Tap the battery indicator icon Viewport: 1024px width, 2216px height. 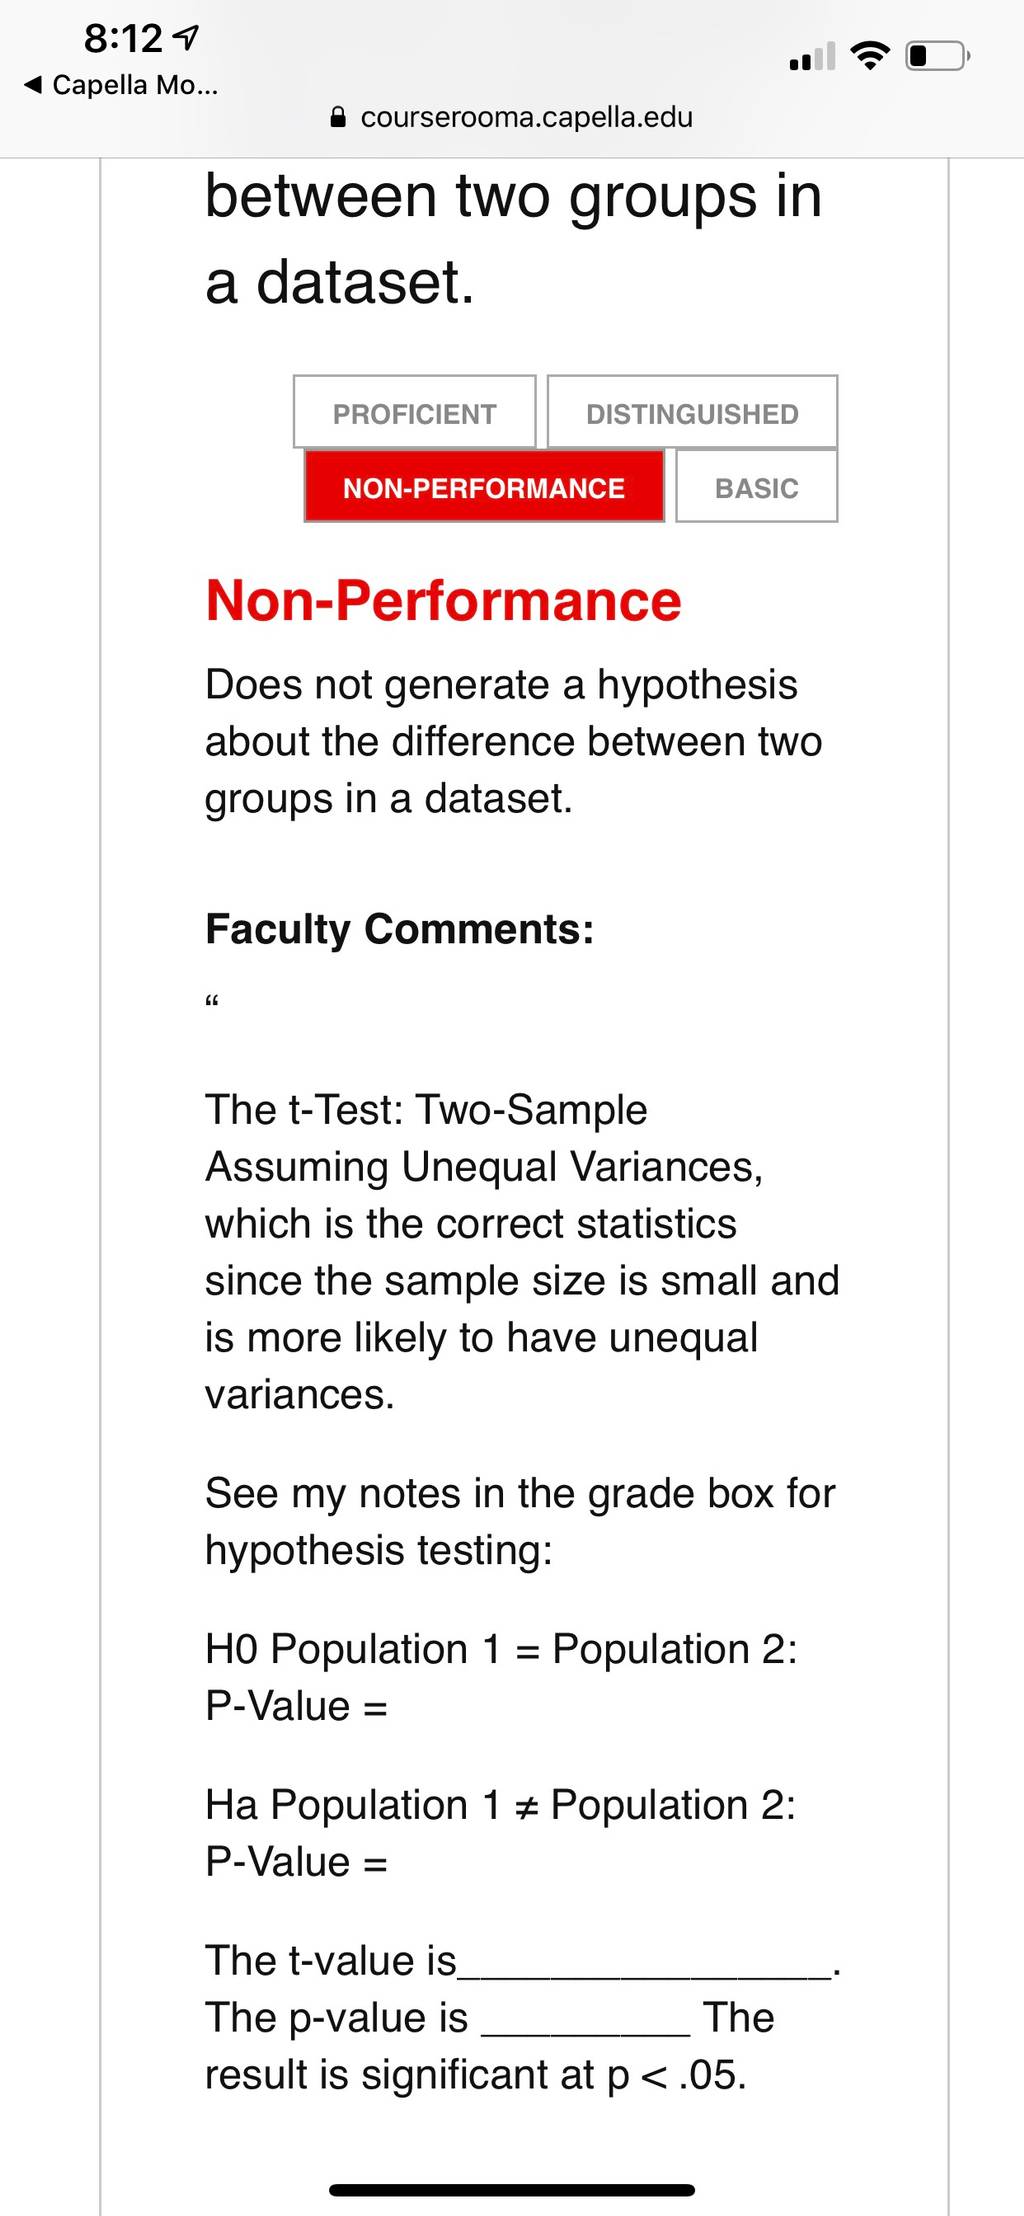coord(938,55)
